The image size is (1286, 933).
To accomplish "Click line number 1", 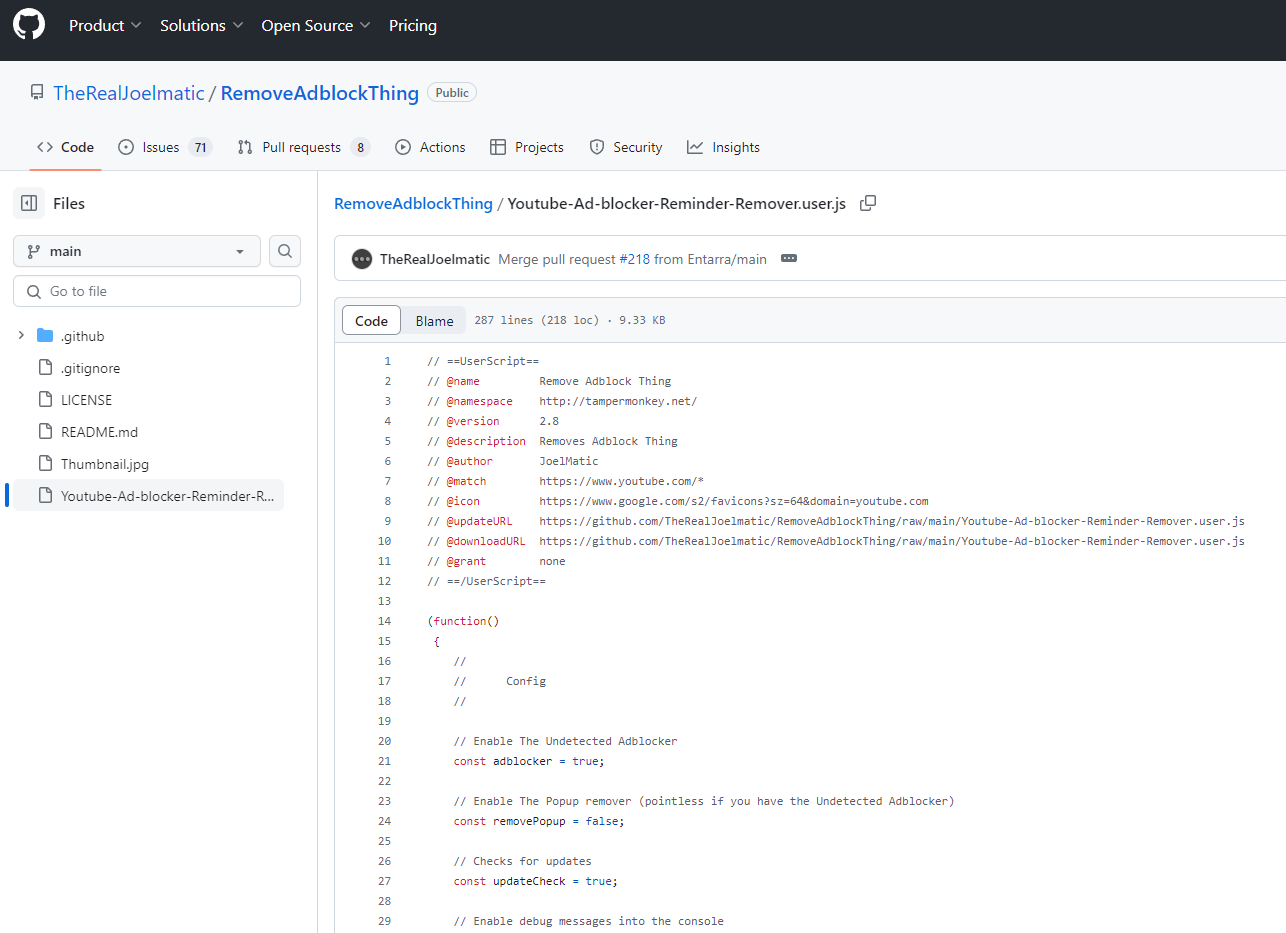I will point(387,361).
